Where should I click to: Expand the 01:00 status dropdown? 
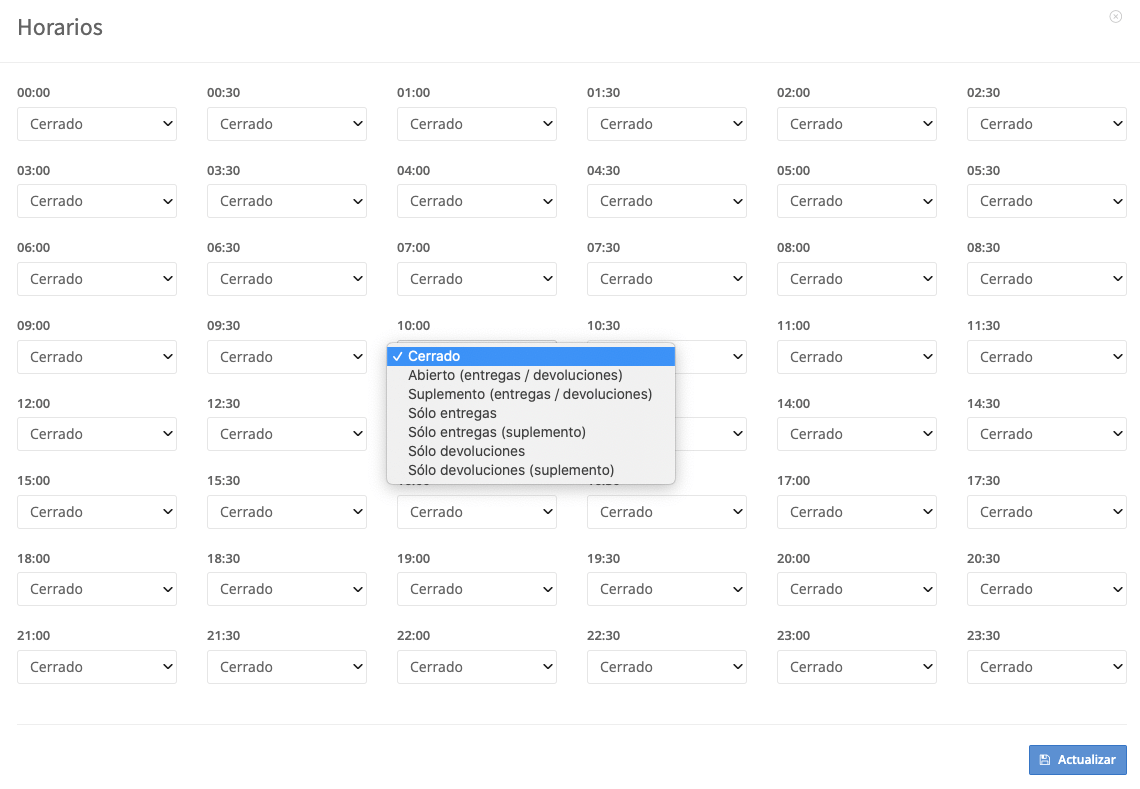[x=477, y=124]
